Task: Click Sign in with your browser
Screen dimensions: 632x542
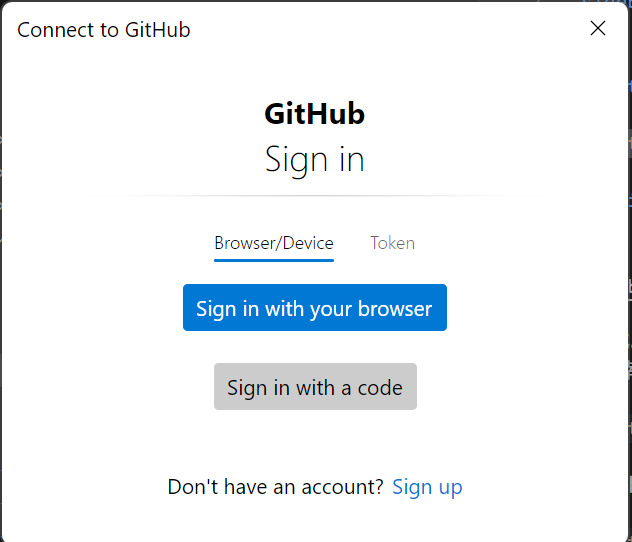Action: point(314,308)
